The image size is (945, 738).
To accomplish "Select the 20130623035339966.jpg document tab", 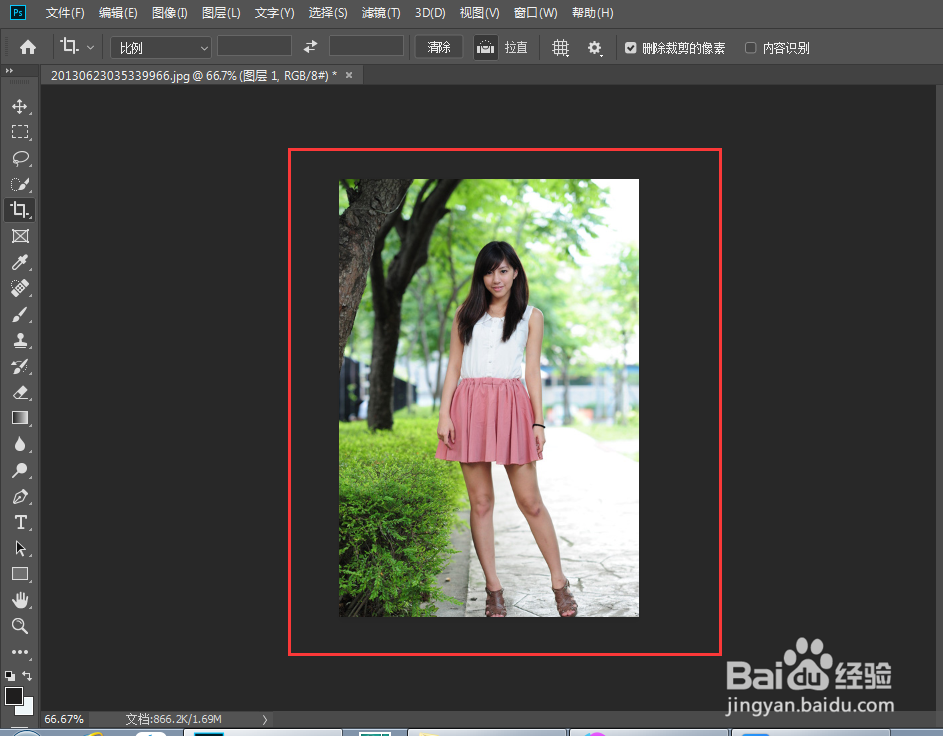I will click(x=193, y=75).
